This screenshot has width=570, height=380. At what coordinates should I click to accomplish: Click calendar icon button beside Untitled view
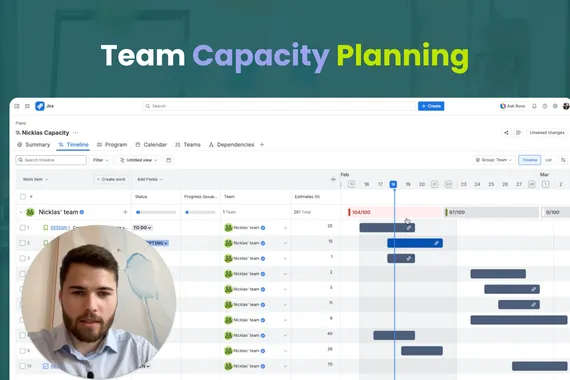169,160
